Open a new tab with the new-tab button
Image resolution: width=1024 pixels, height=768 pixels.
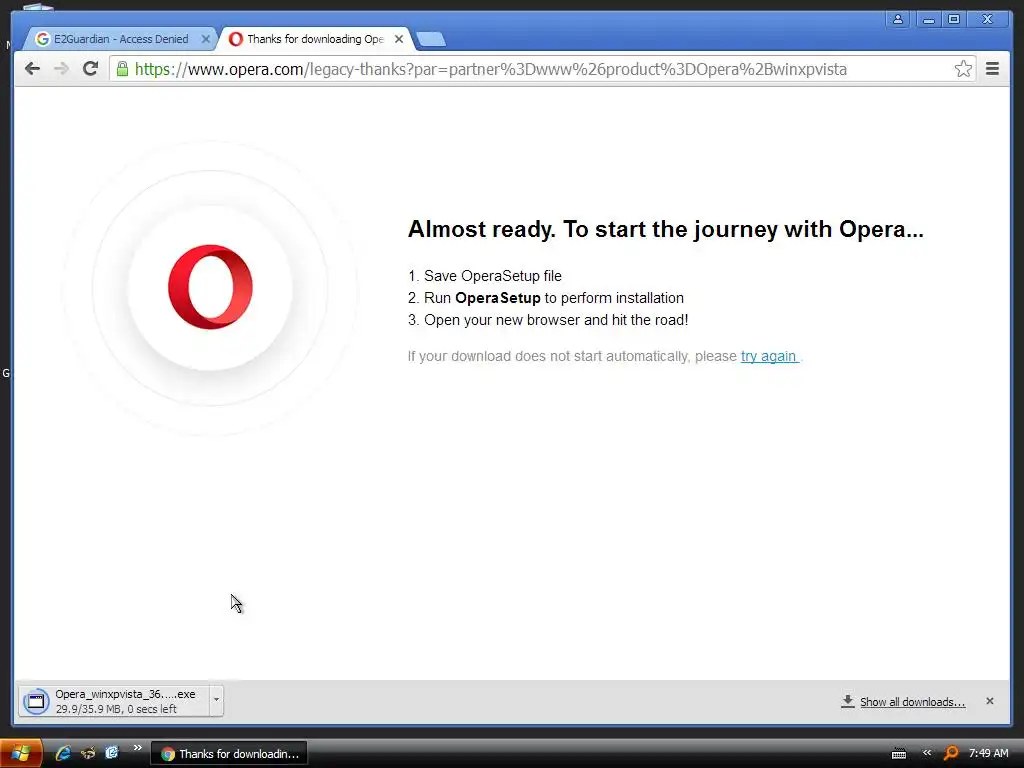[431, 40]
